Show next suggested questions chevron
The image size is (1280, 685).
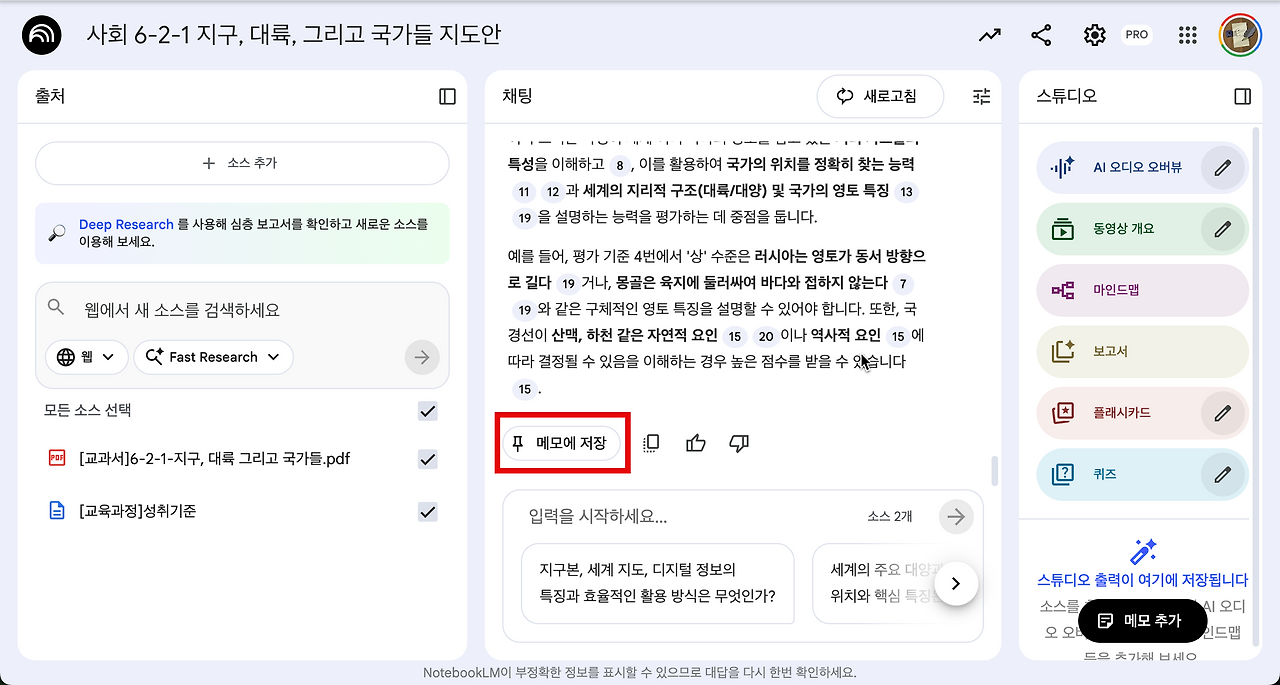[956, 583]
